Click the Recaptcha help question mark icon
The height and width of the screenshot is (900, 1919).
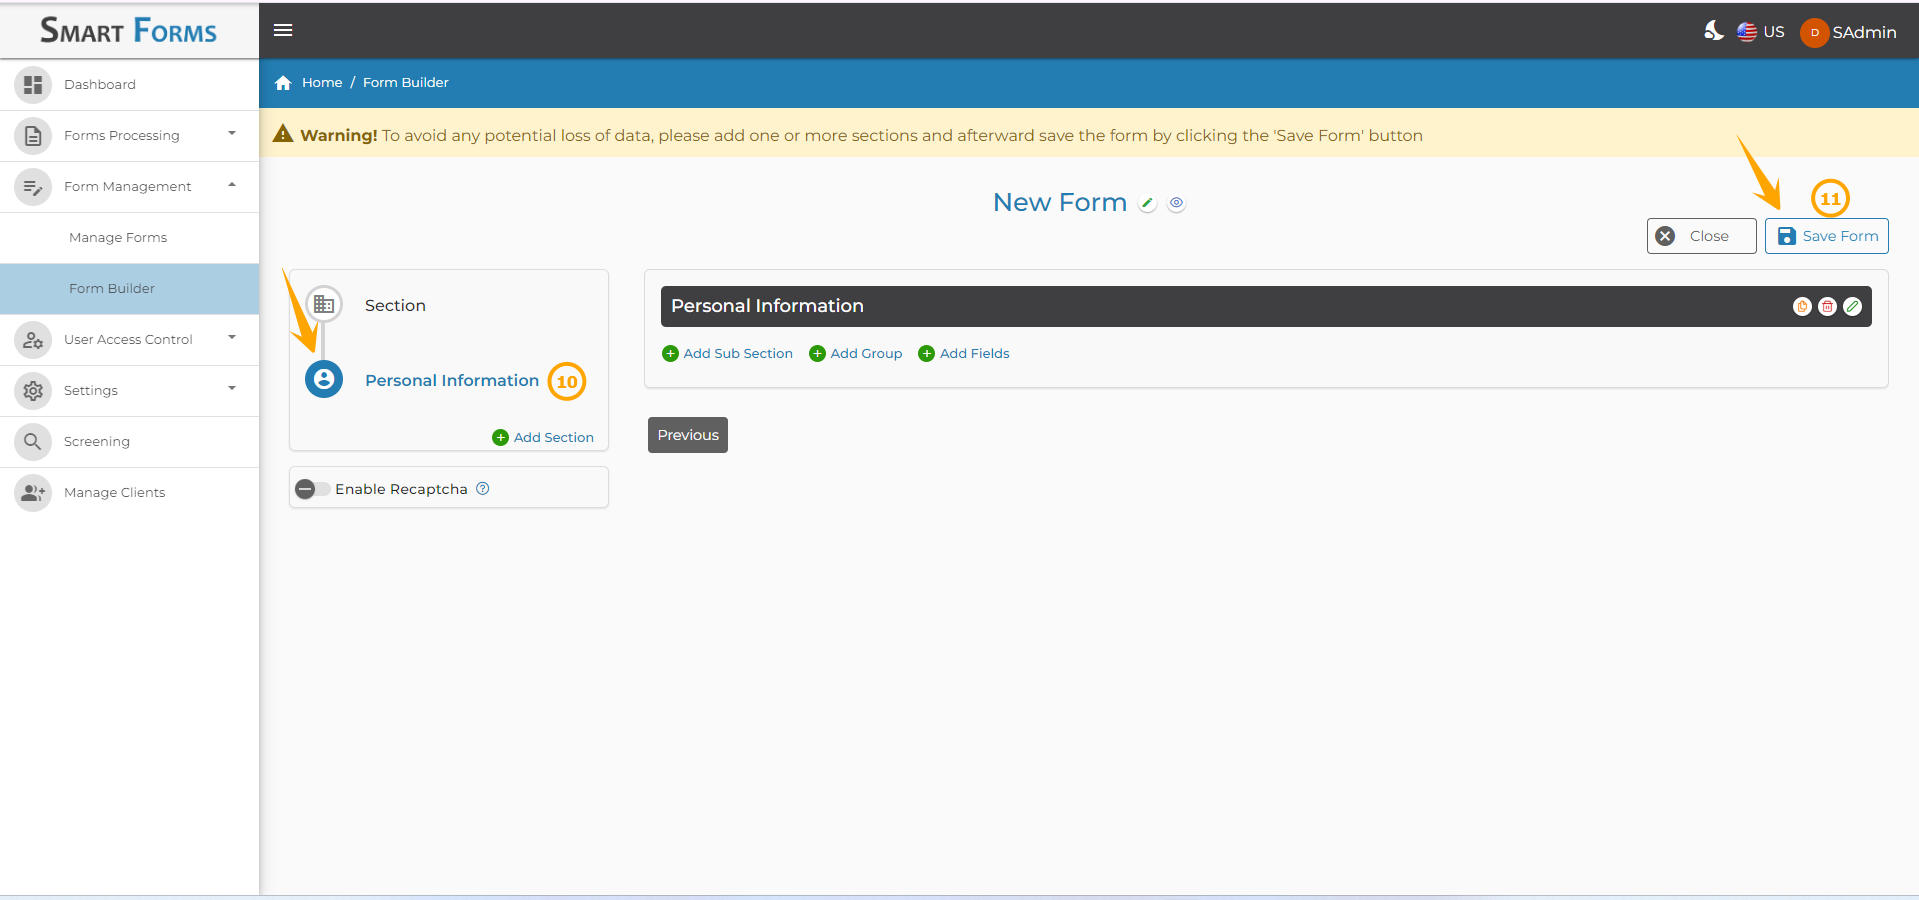483,488
